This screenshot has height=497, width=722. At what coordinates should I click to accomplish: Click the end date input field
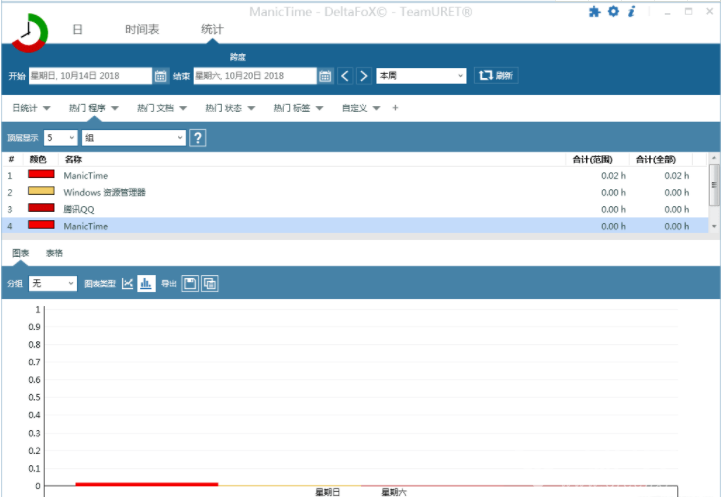click(x=255, y=76)
